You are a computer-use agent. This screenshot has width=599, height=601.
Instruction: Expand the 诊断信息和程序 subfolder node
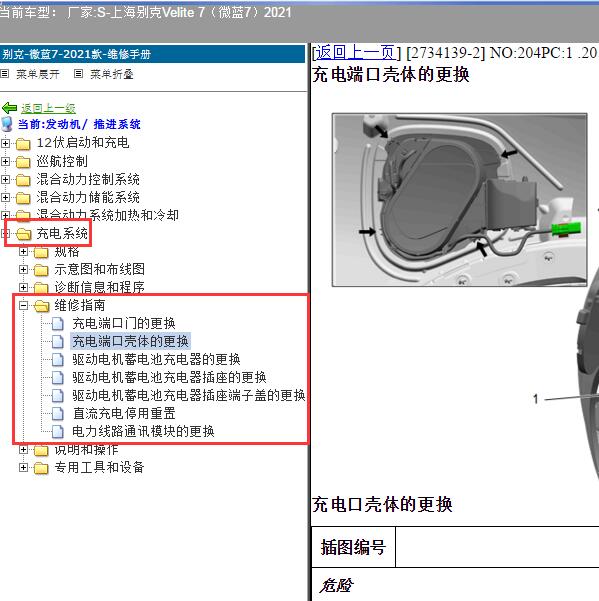[x=23, y=287]
